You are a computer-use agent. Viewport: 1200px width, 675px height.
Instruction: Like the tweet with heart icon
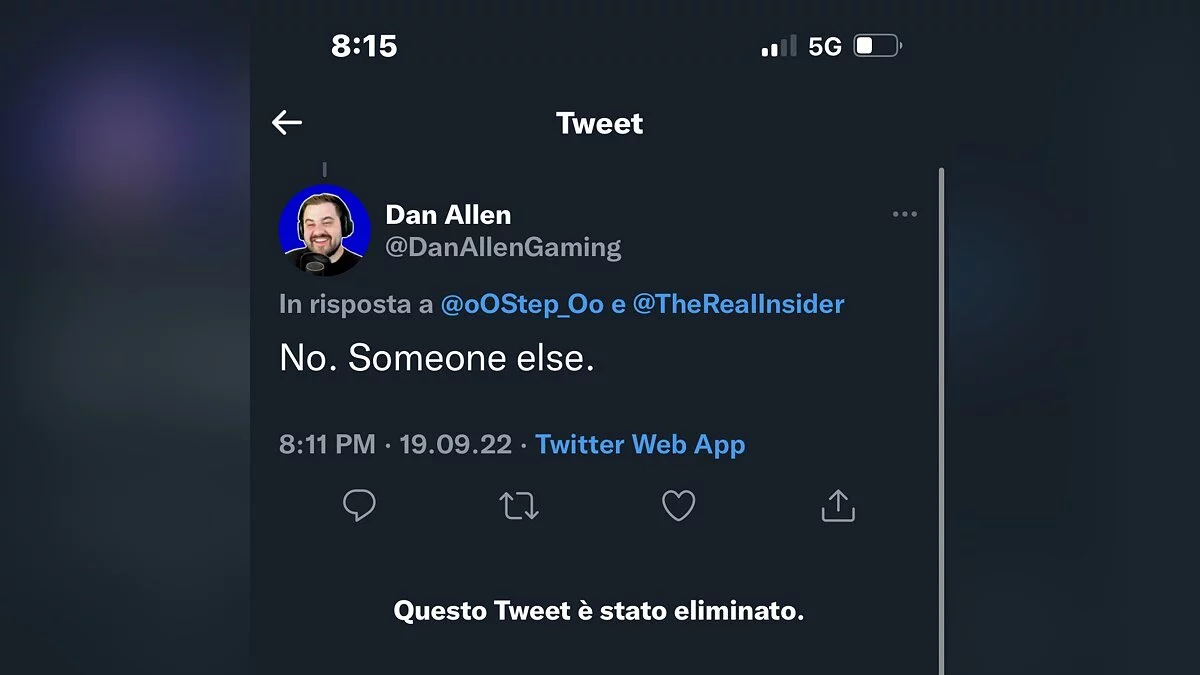[x=679, y=506]
